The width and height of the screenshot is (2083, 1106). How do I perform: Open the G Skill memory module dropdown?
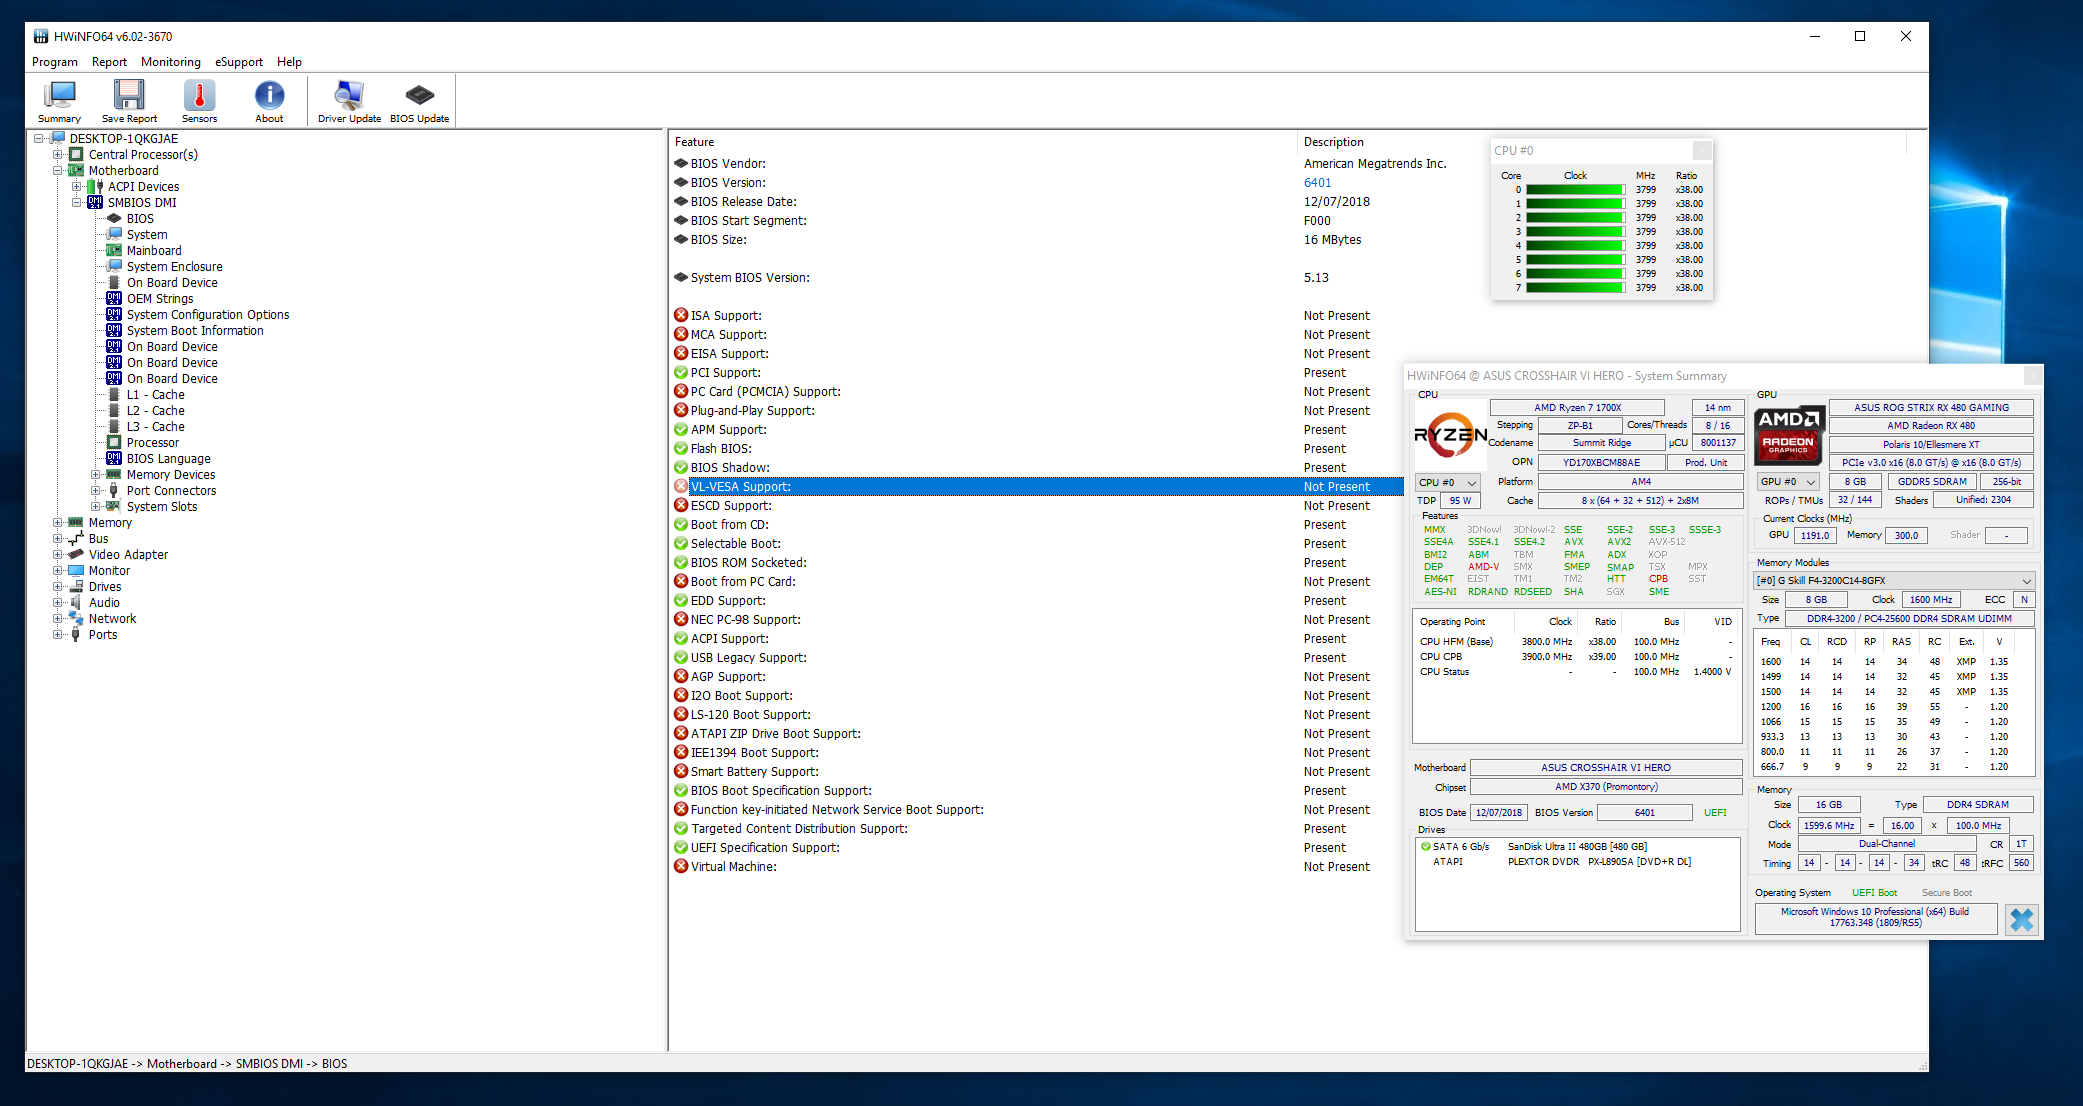coord(1895,581)
